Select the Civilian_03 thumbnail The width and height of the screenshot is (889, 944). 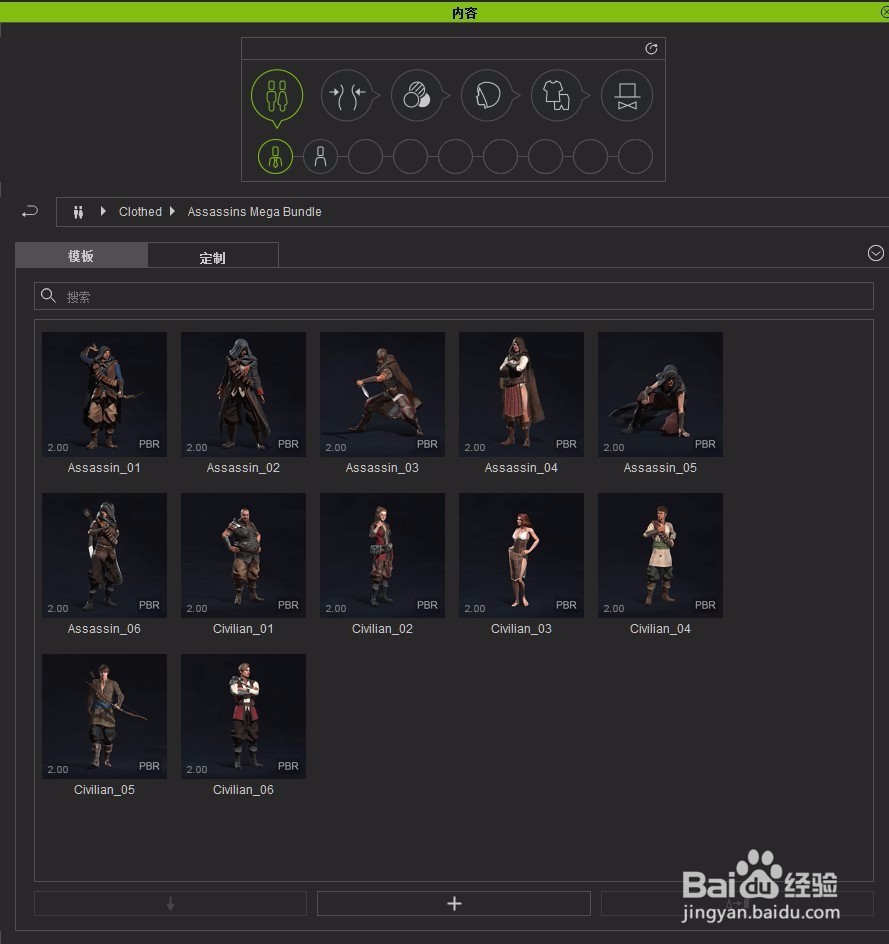click(521, 555)
